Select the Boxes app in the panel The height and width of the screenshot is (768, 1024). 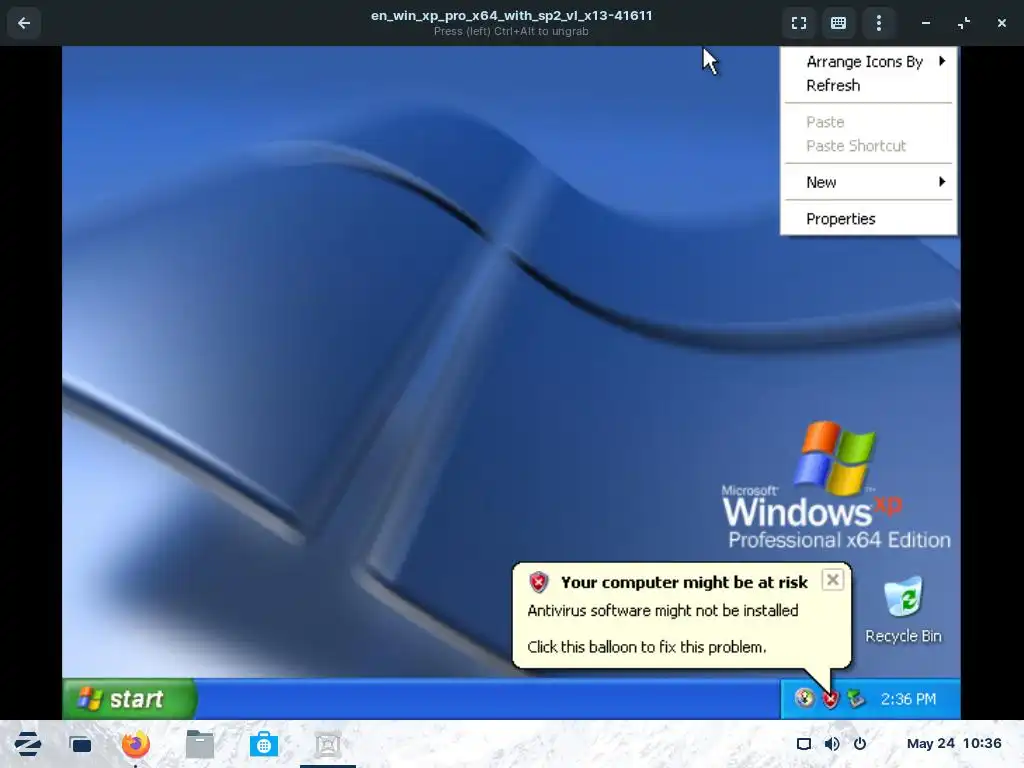[x=328, y=744]
